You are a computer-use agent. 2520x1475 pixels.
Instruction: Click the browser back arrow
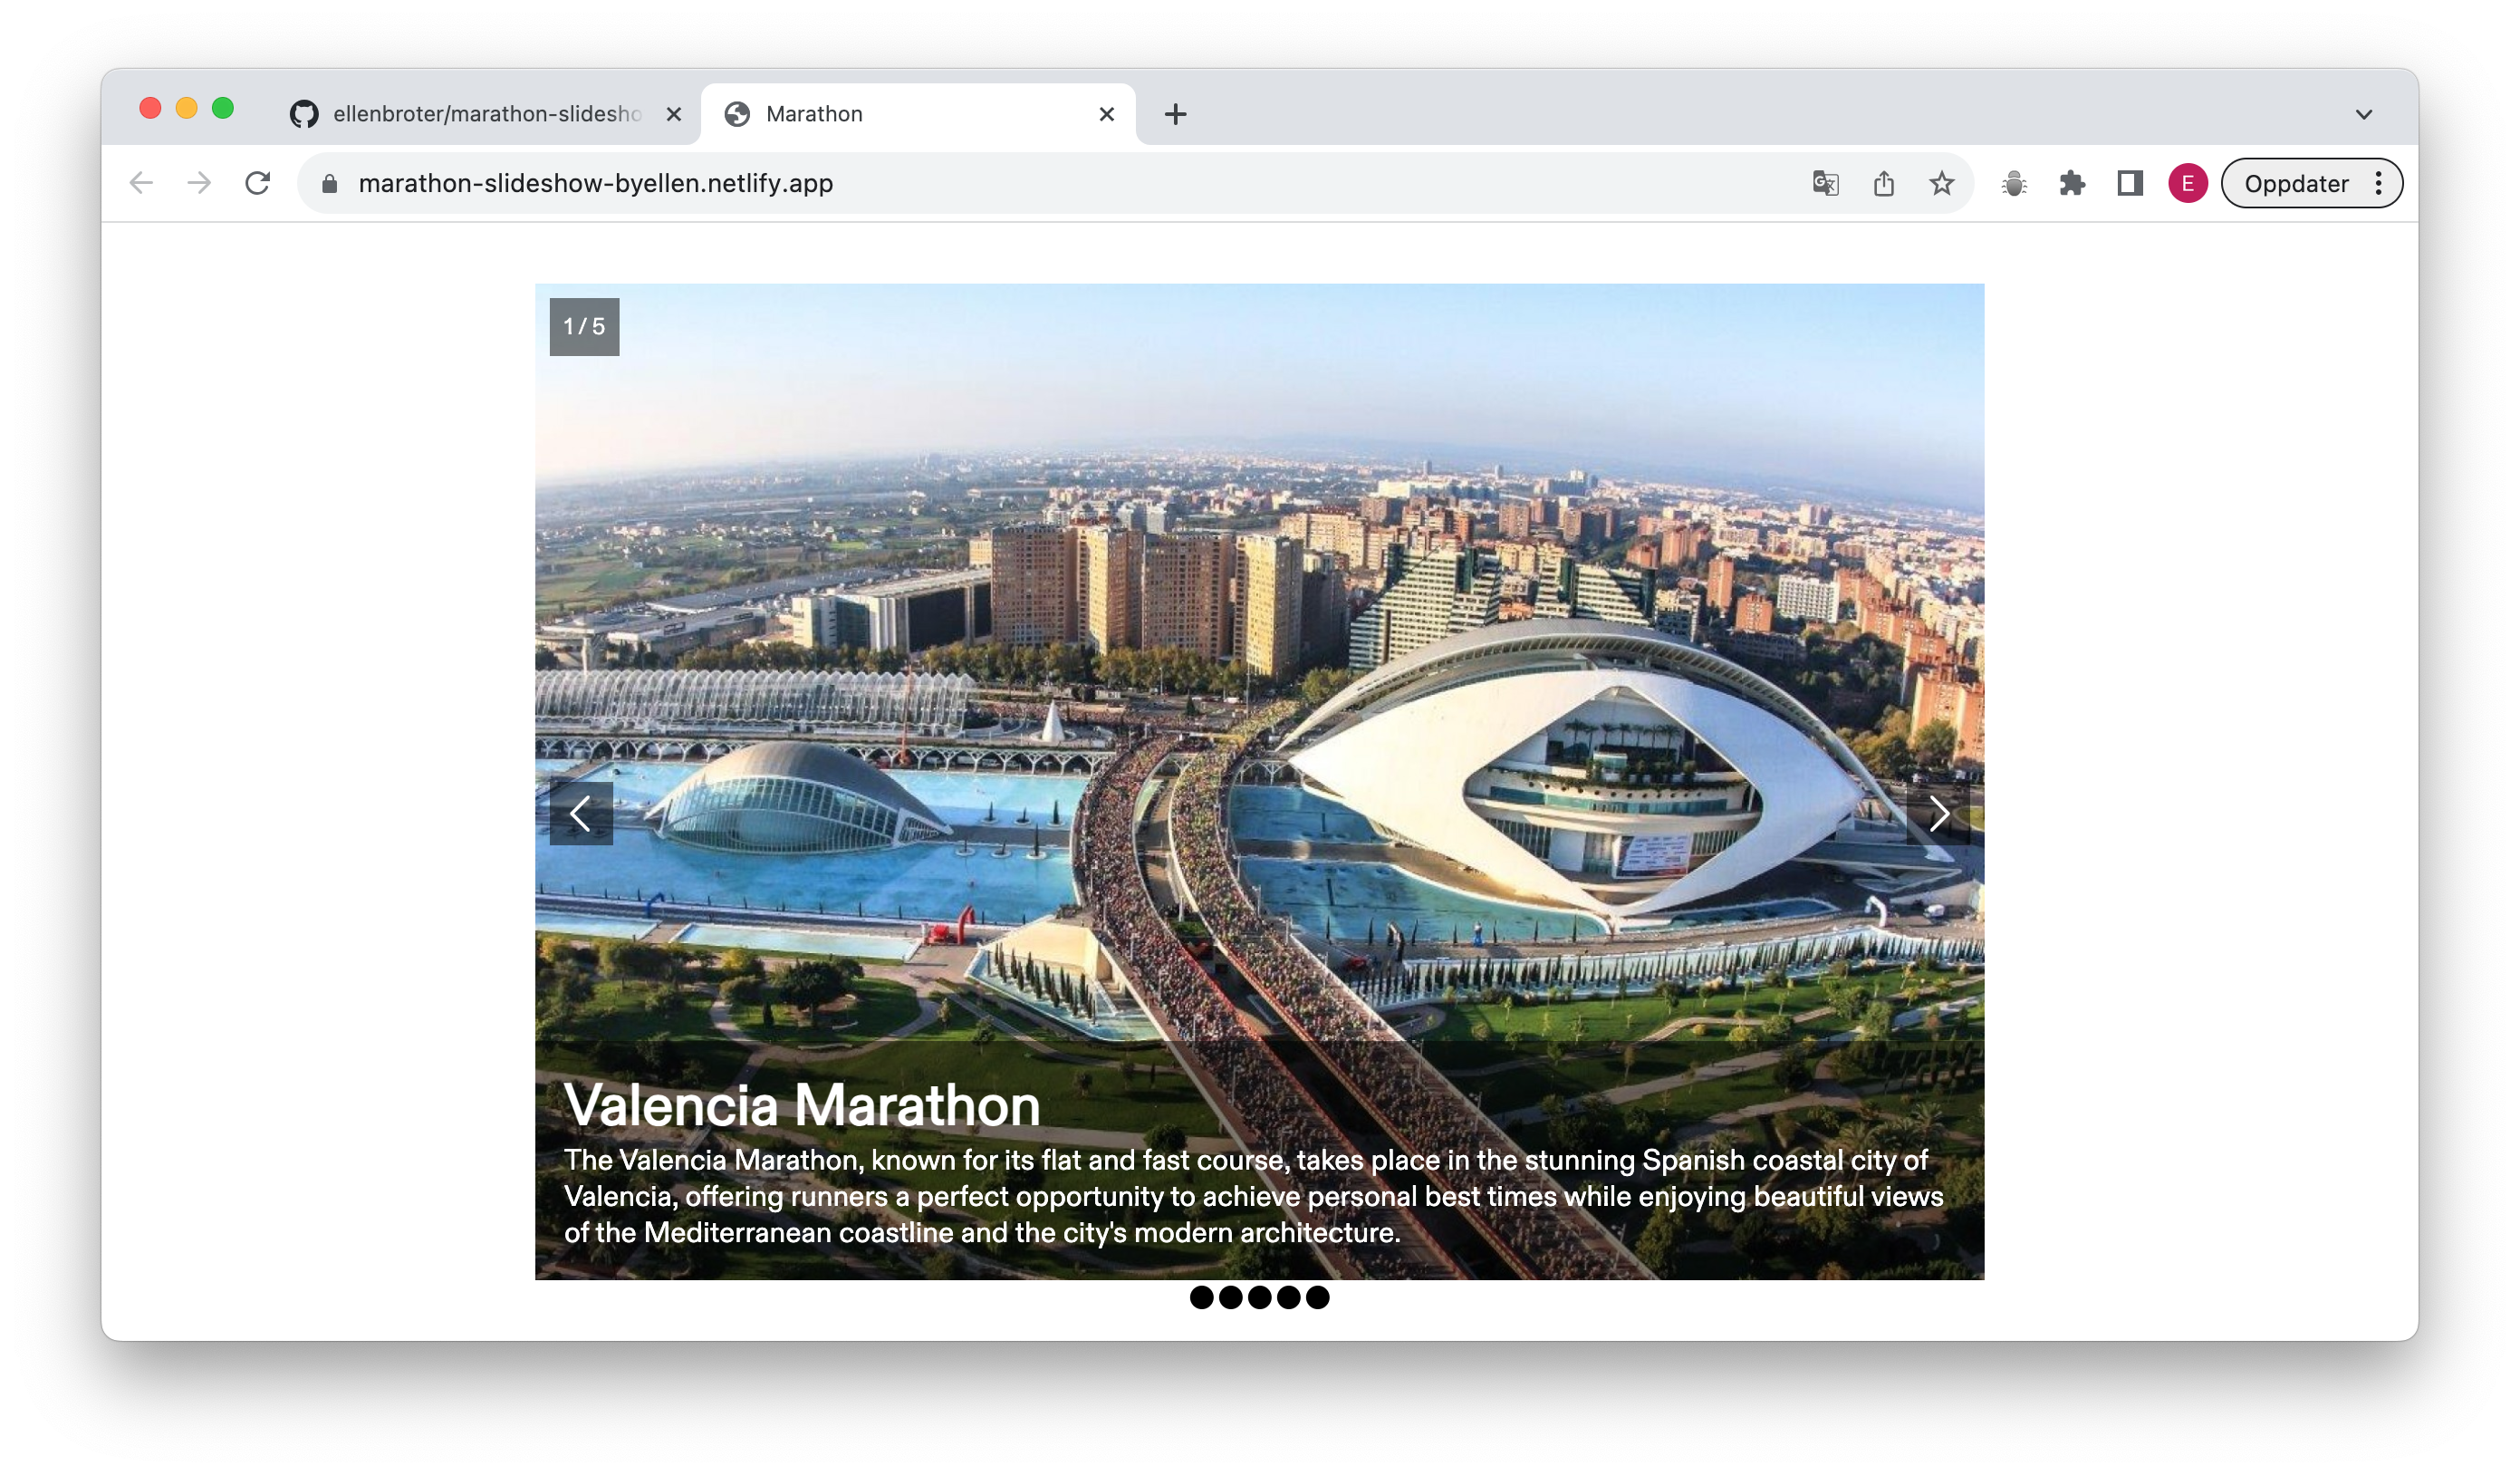(142, 183)
